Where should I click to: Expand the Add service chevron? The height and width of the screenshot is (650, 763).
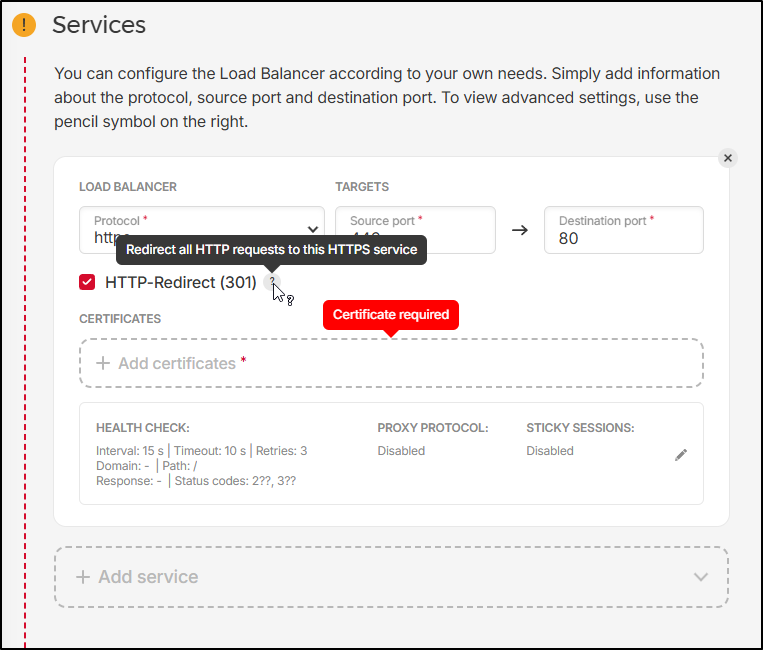(x=700, y=577)
